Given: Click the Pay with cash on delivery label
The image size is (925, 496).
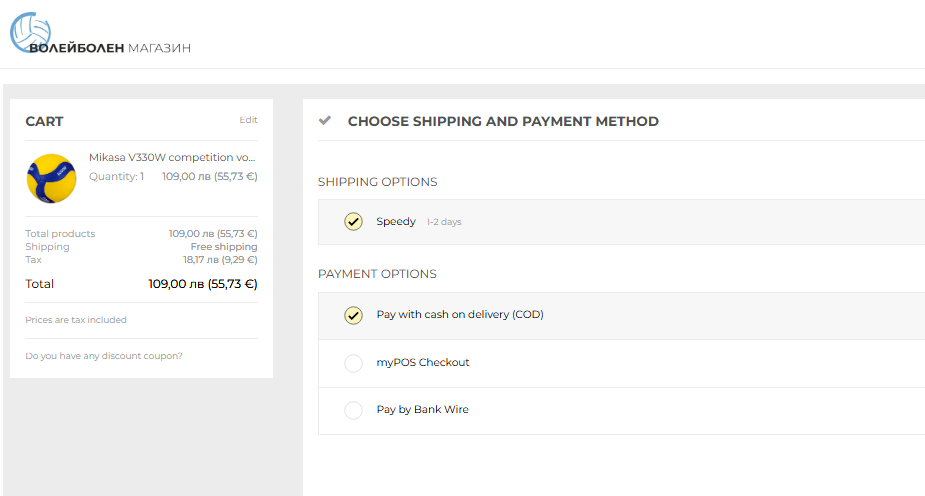Looking at the screenshot, I should (x=460, y=314).
